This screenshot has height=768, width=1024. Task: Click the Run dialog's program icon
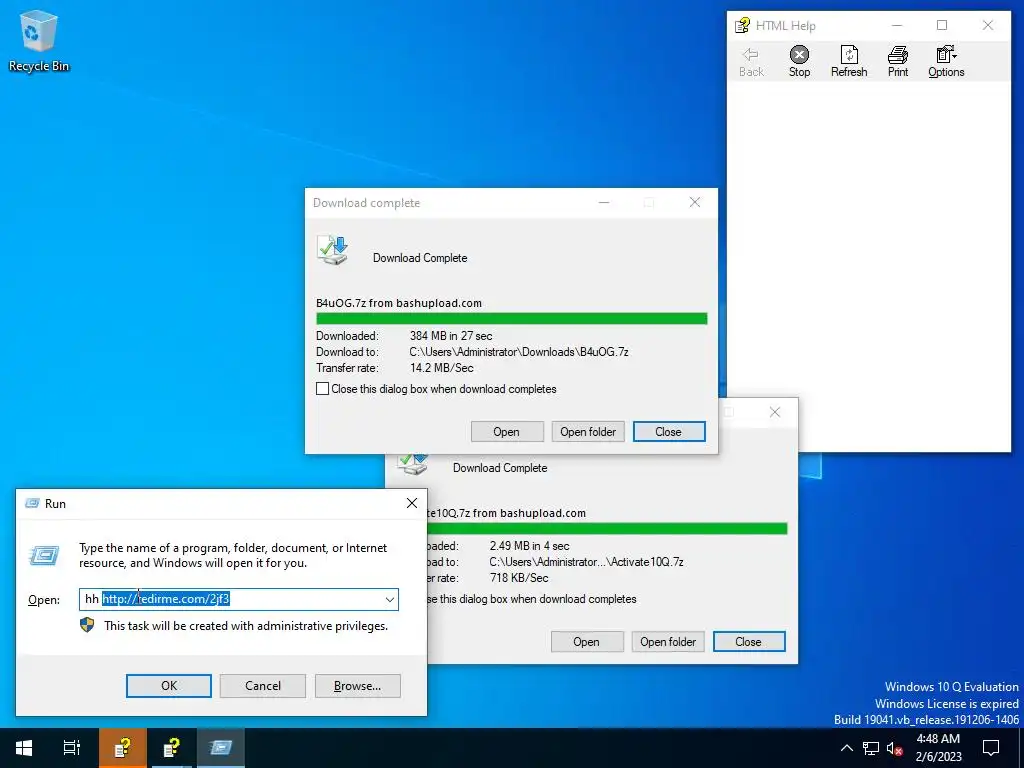click(44, 556)
